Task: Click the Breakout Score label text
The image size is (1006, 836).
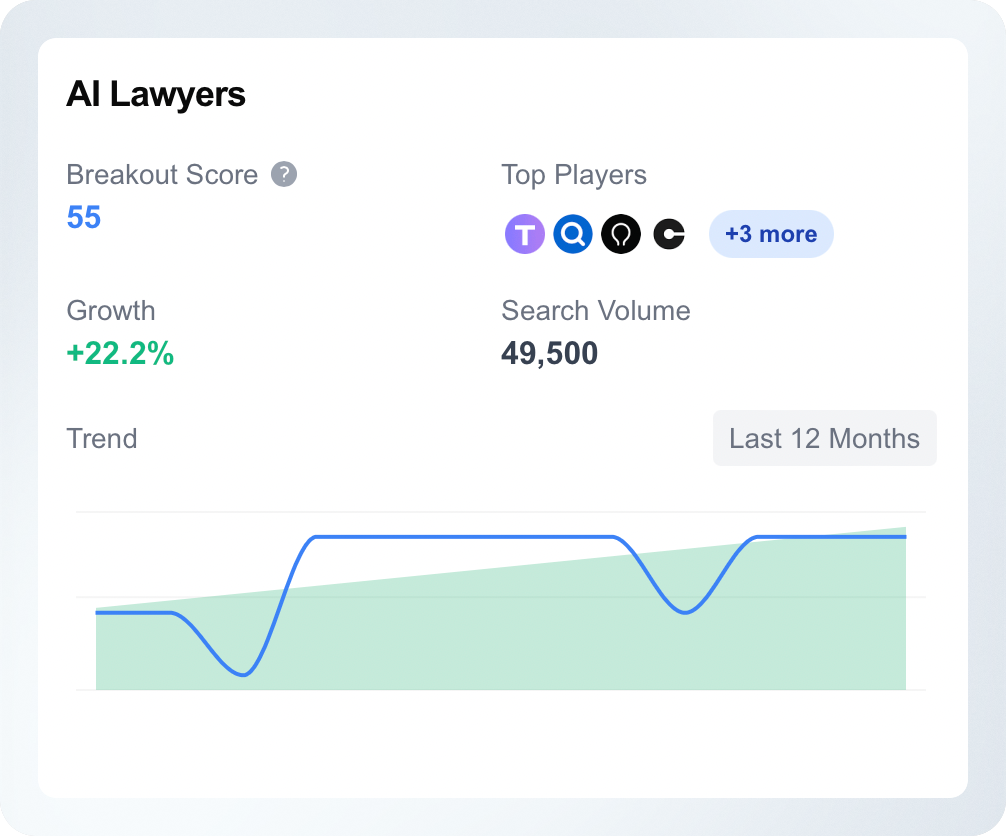Action: pos(162,175)
